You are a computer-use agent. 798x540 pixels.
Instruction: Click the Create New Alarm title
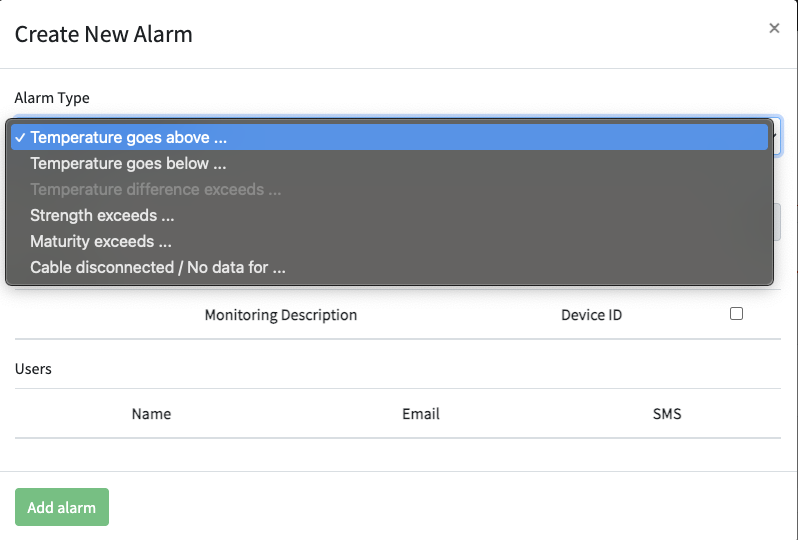click(103, 34)
